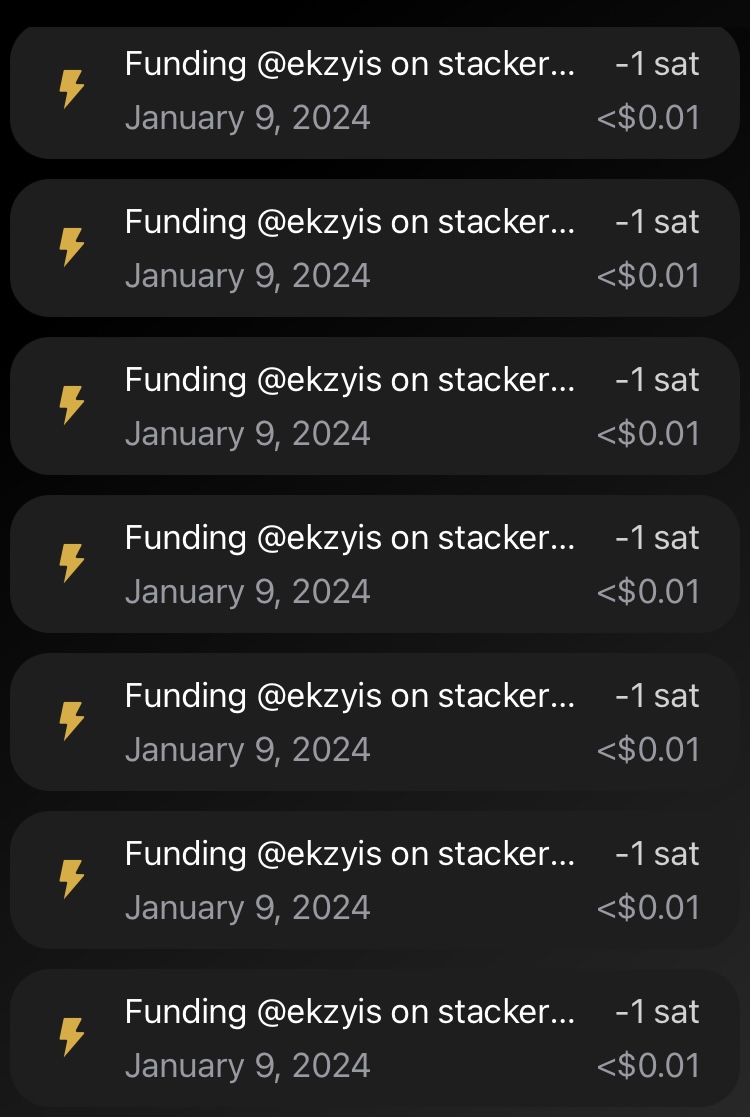Tap the lightning bolt in the fifth transaction
The width and height of the screenshot is (750, 1117).
click(x=71, y=721)
